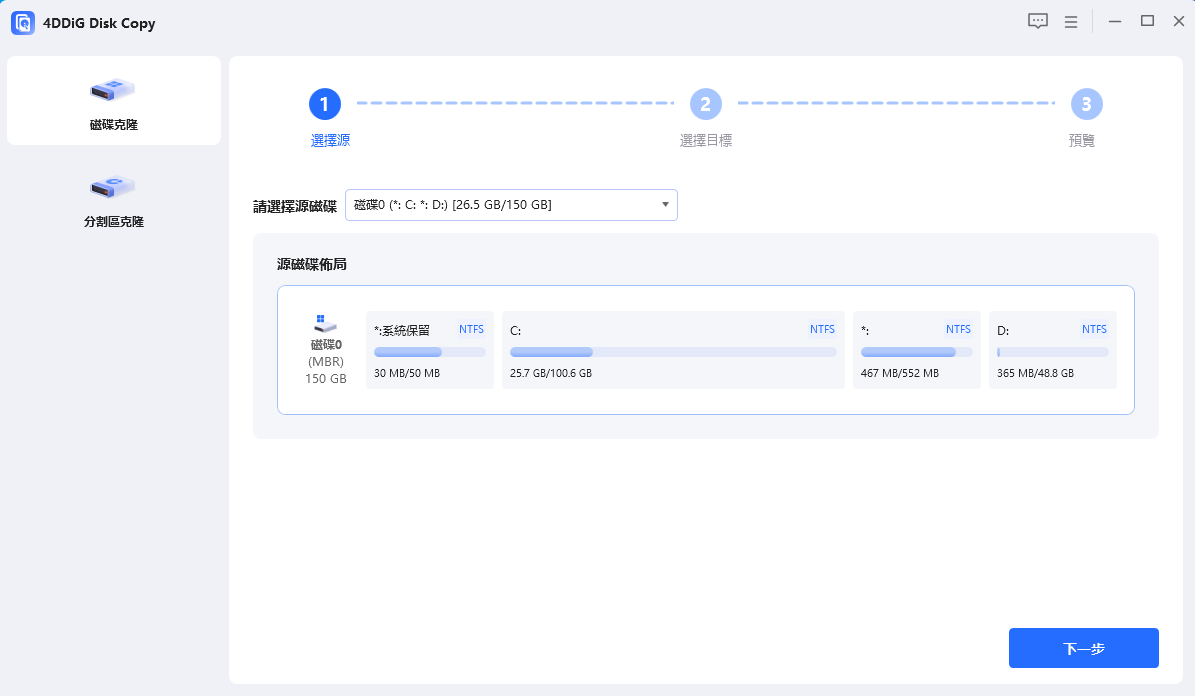Select the 磁碟克隆 disk clone icon

113,90
